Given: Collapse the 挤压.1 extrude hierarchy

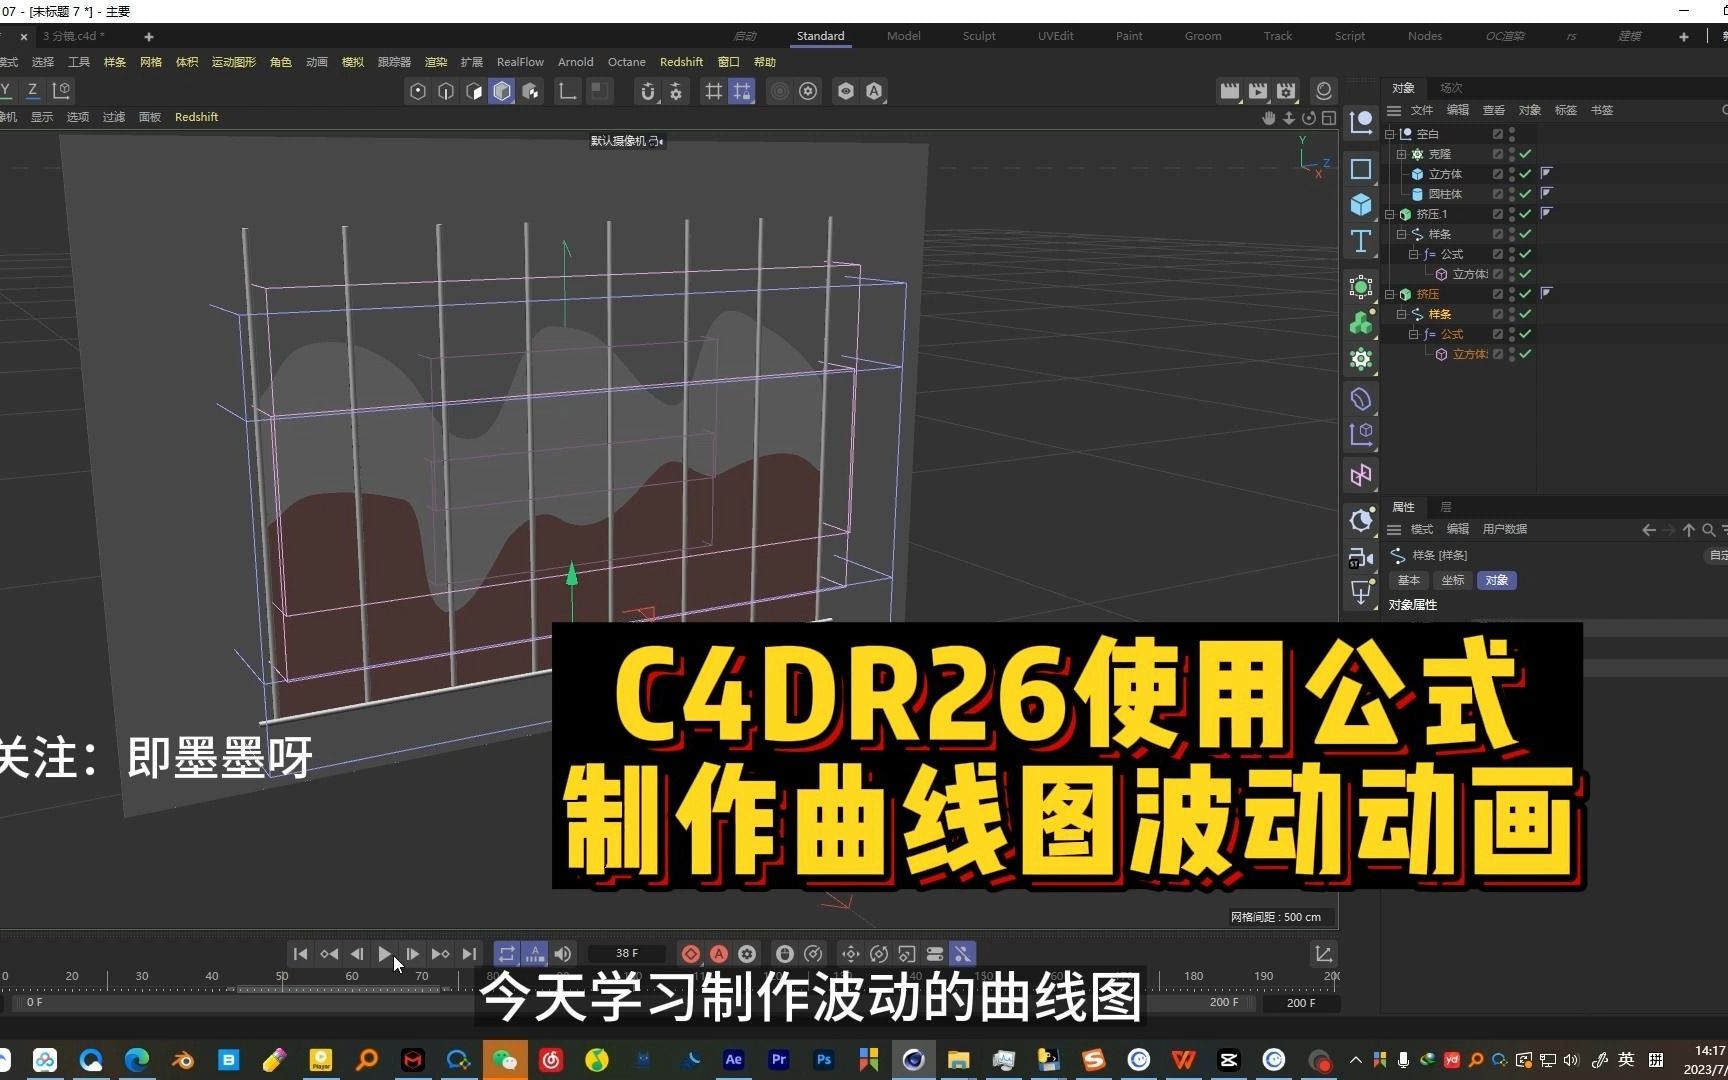Looking at the screenshot, I should pos(1390,214).
